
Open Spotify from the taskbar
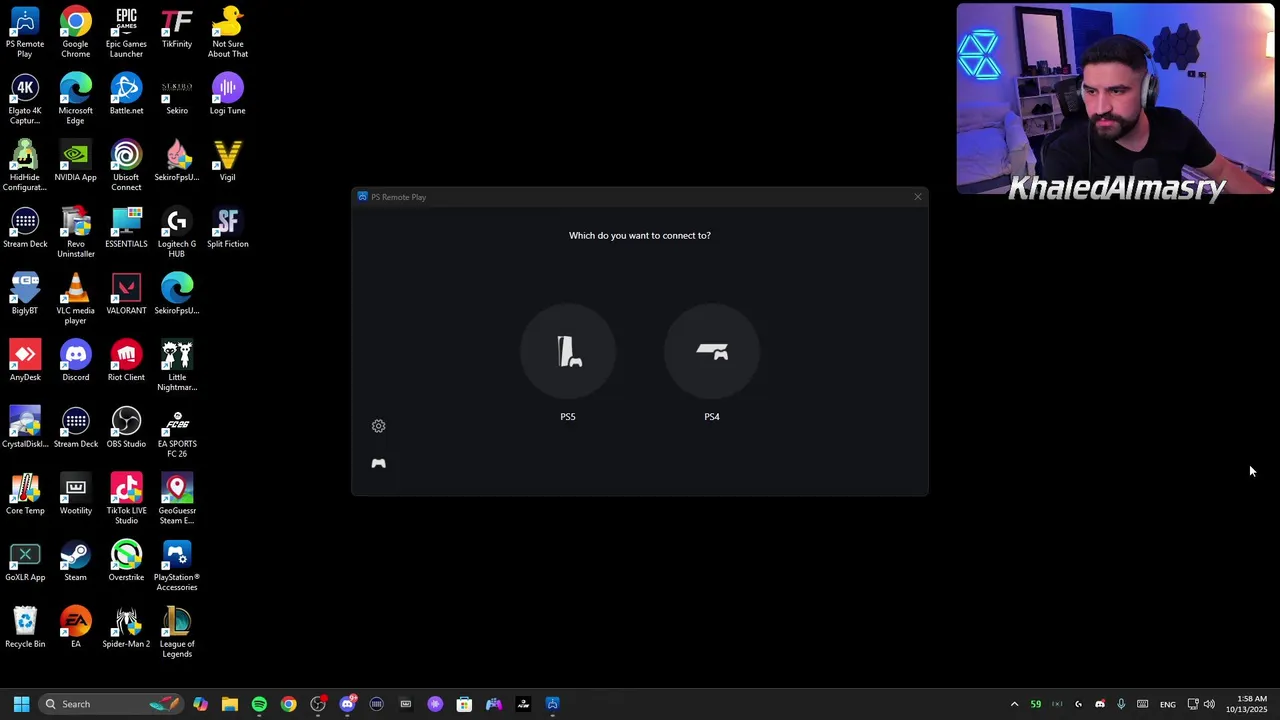coord(259,704)
